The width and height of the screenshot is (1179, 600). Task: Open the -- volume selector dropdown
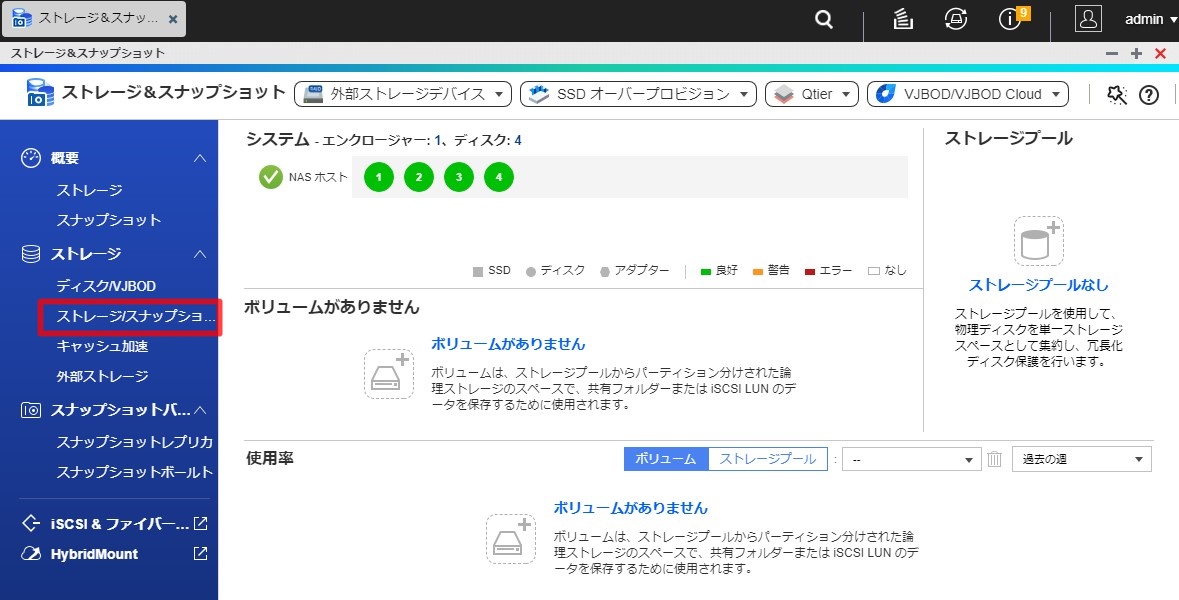(911, 459)
